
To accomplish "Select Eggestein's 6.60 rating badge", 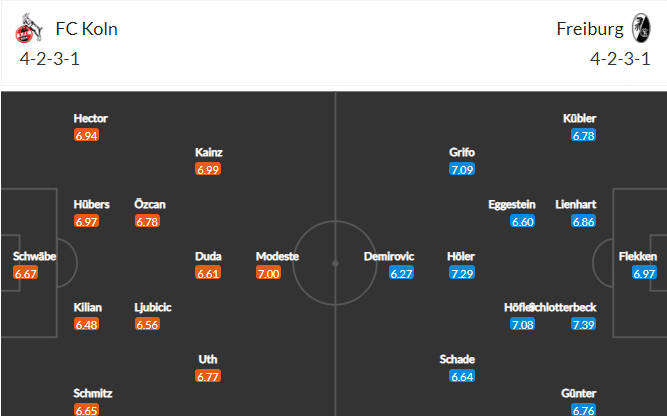I will [x=522, y=221].
